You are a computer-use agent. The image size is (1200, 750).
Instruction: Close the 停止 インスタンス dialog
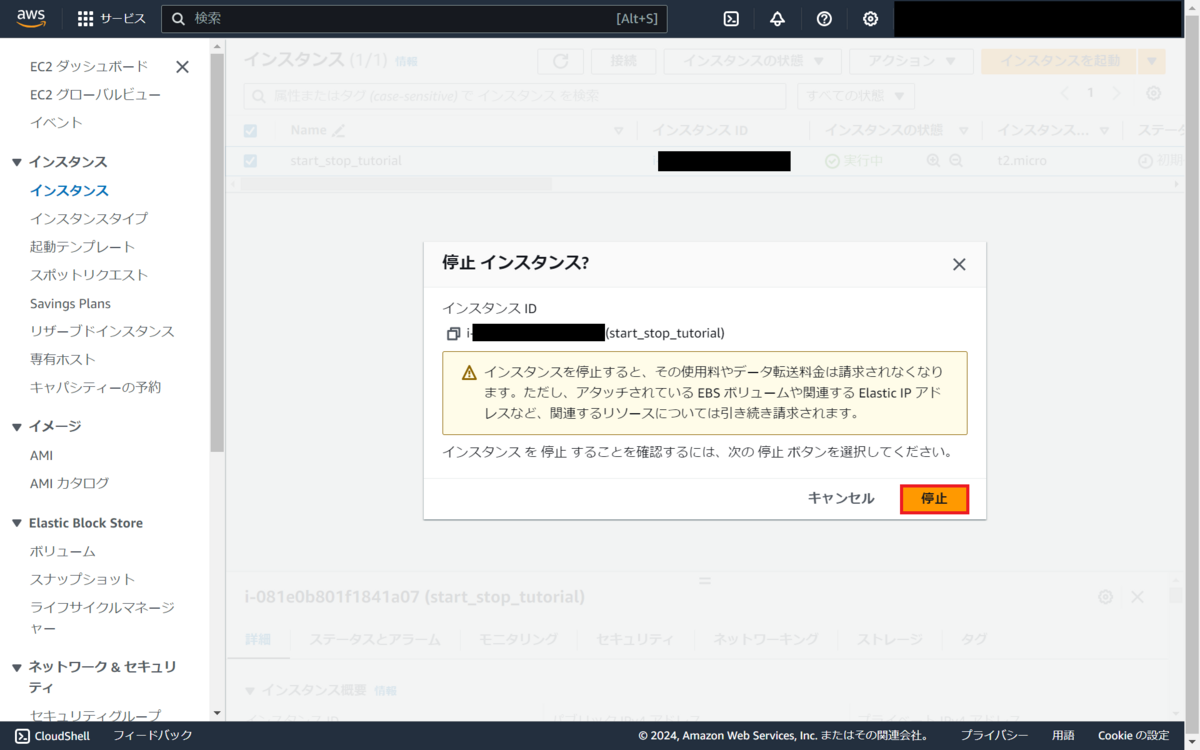click(959, 264)
